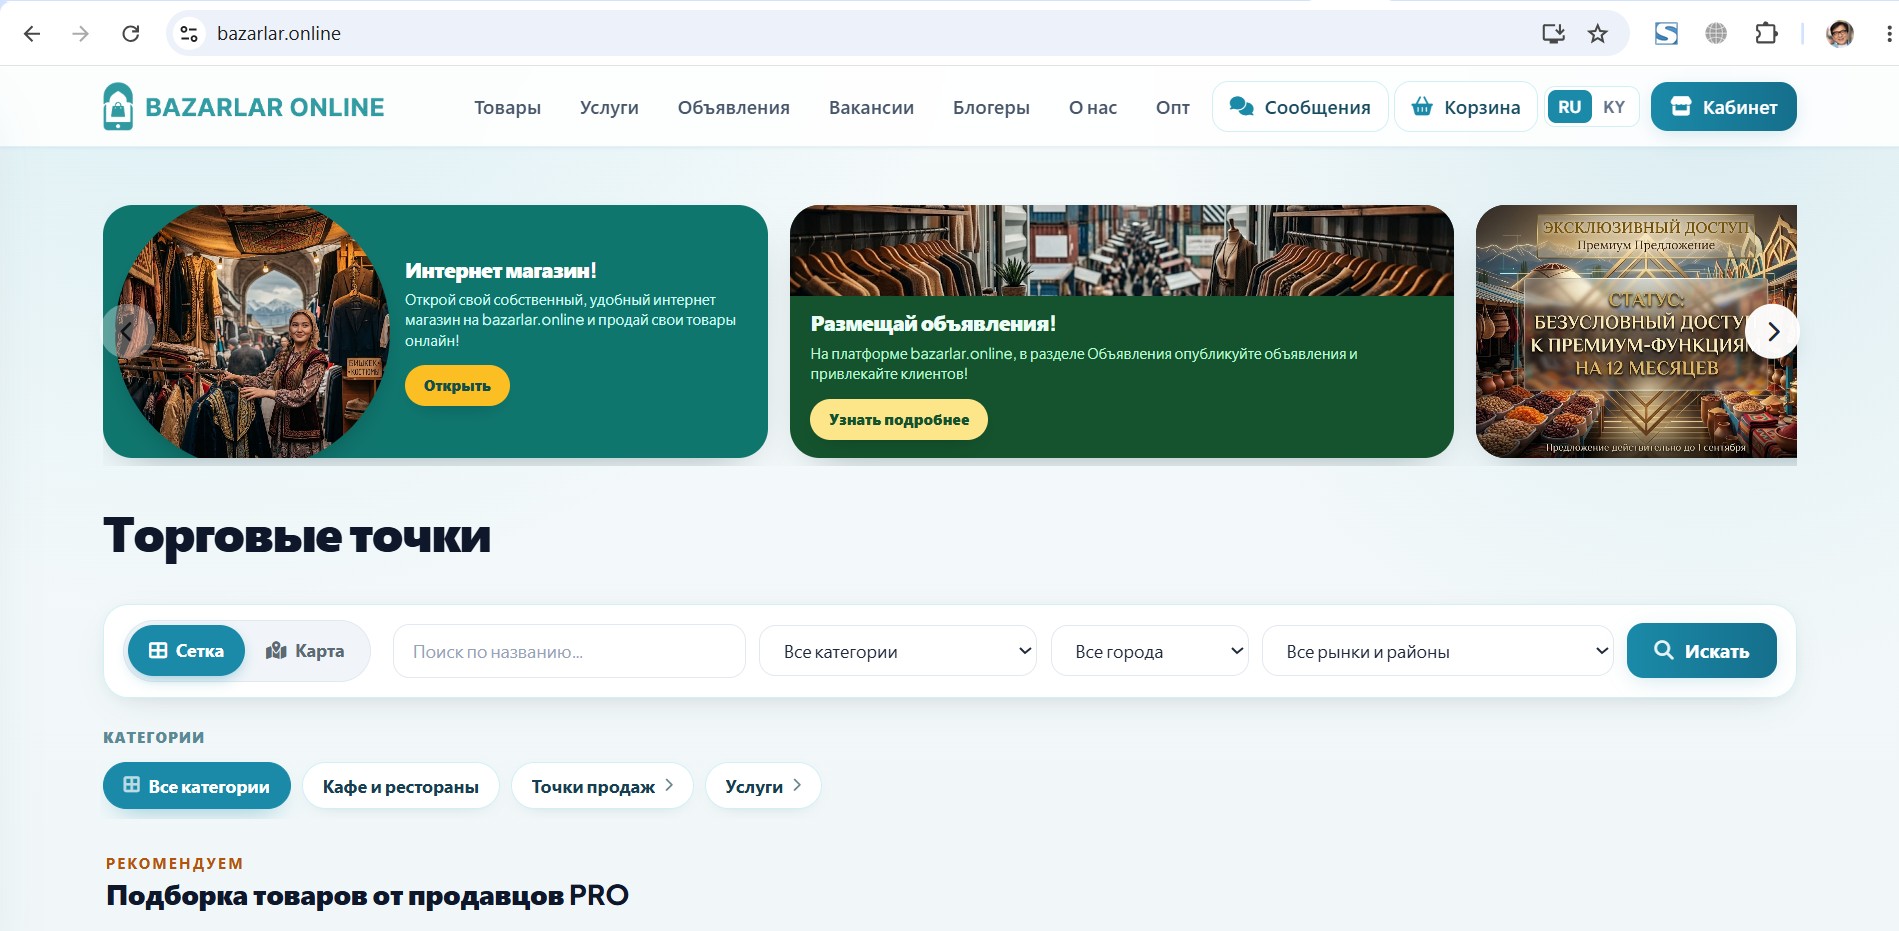This screenshot has height=931, width=1899.
Task: Go back with the browser back arrow
Action: [32, 34]
